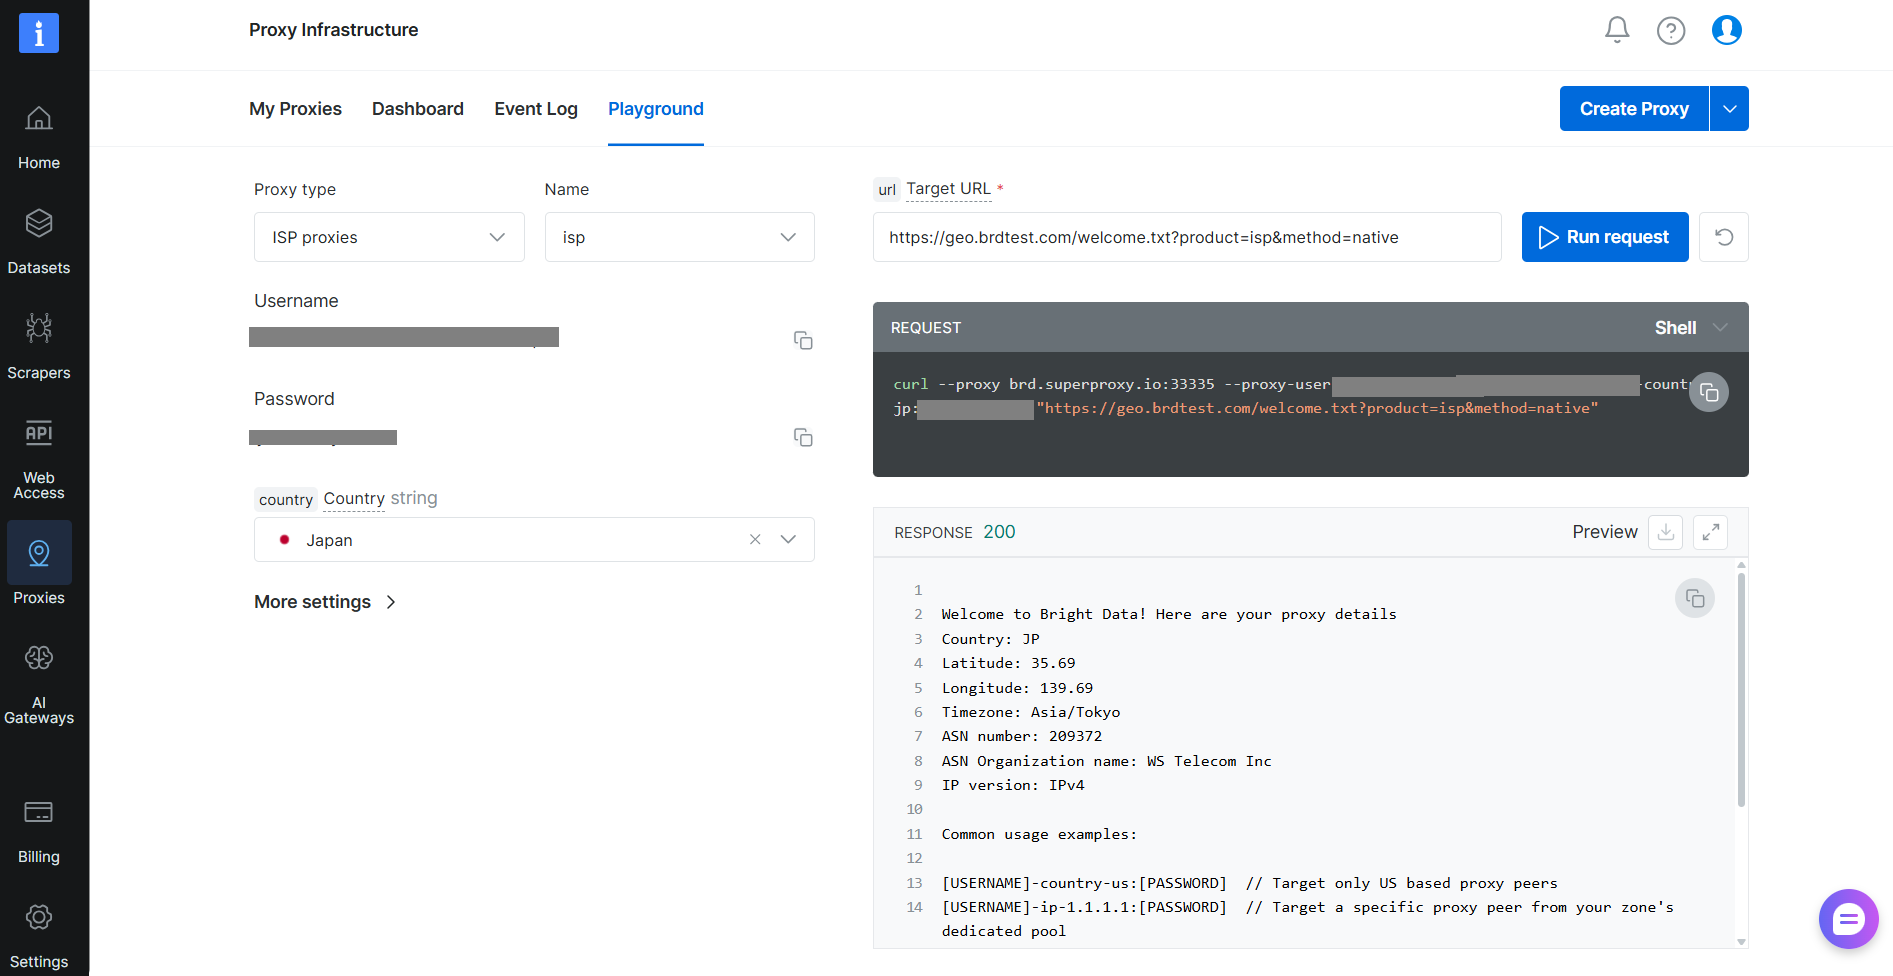This screenshot has height=976, width=1893.
Task: Open the Create Proxy dropdown arrow
Action: coord(1729,109)
